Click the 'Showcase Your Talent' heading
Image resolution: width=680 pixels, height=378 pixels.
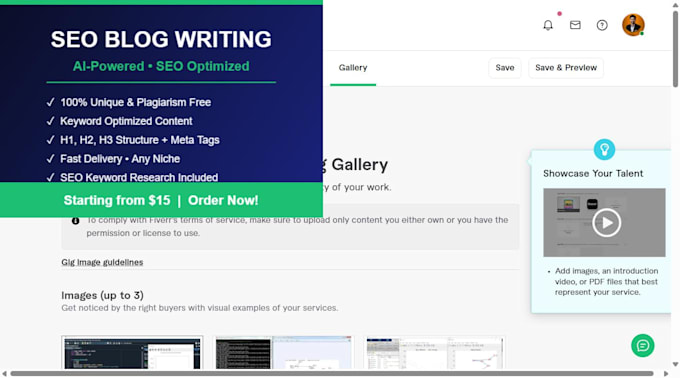593,173
